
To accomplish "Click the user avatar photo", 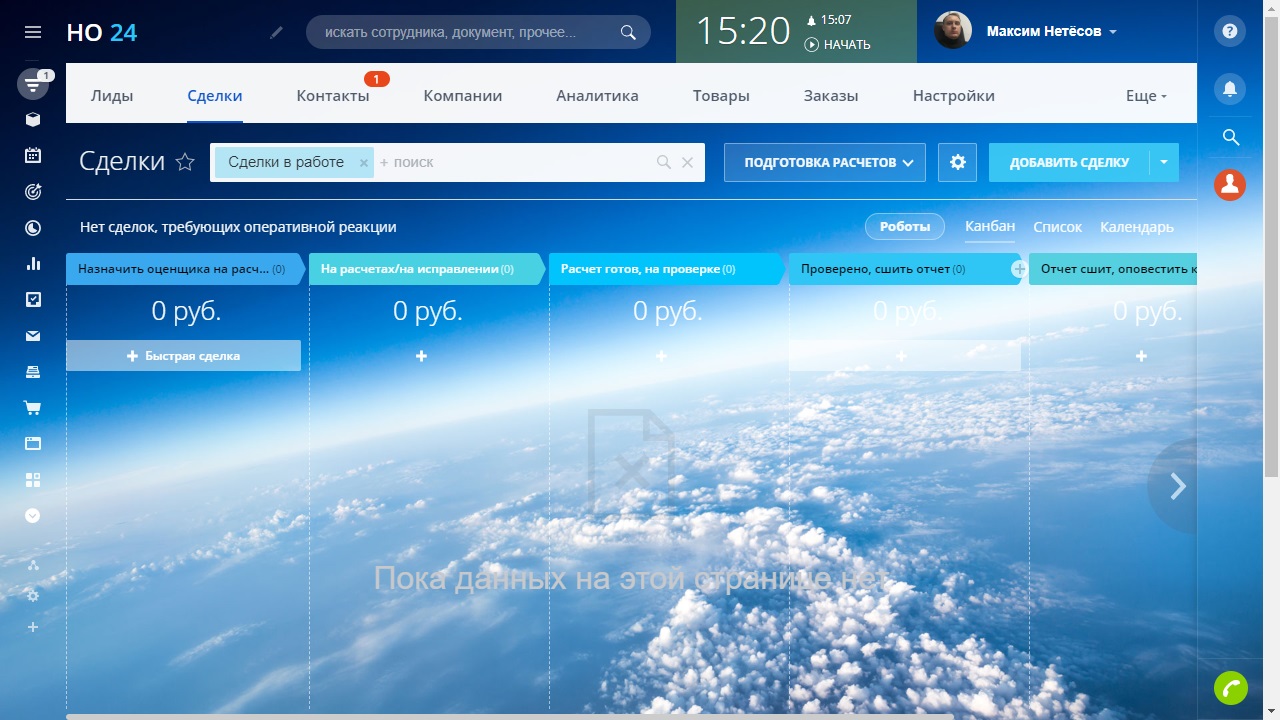I will coord(953,31).
